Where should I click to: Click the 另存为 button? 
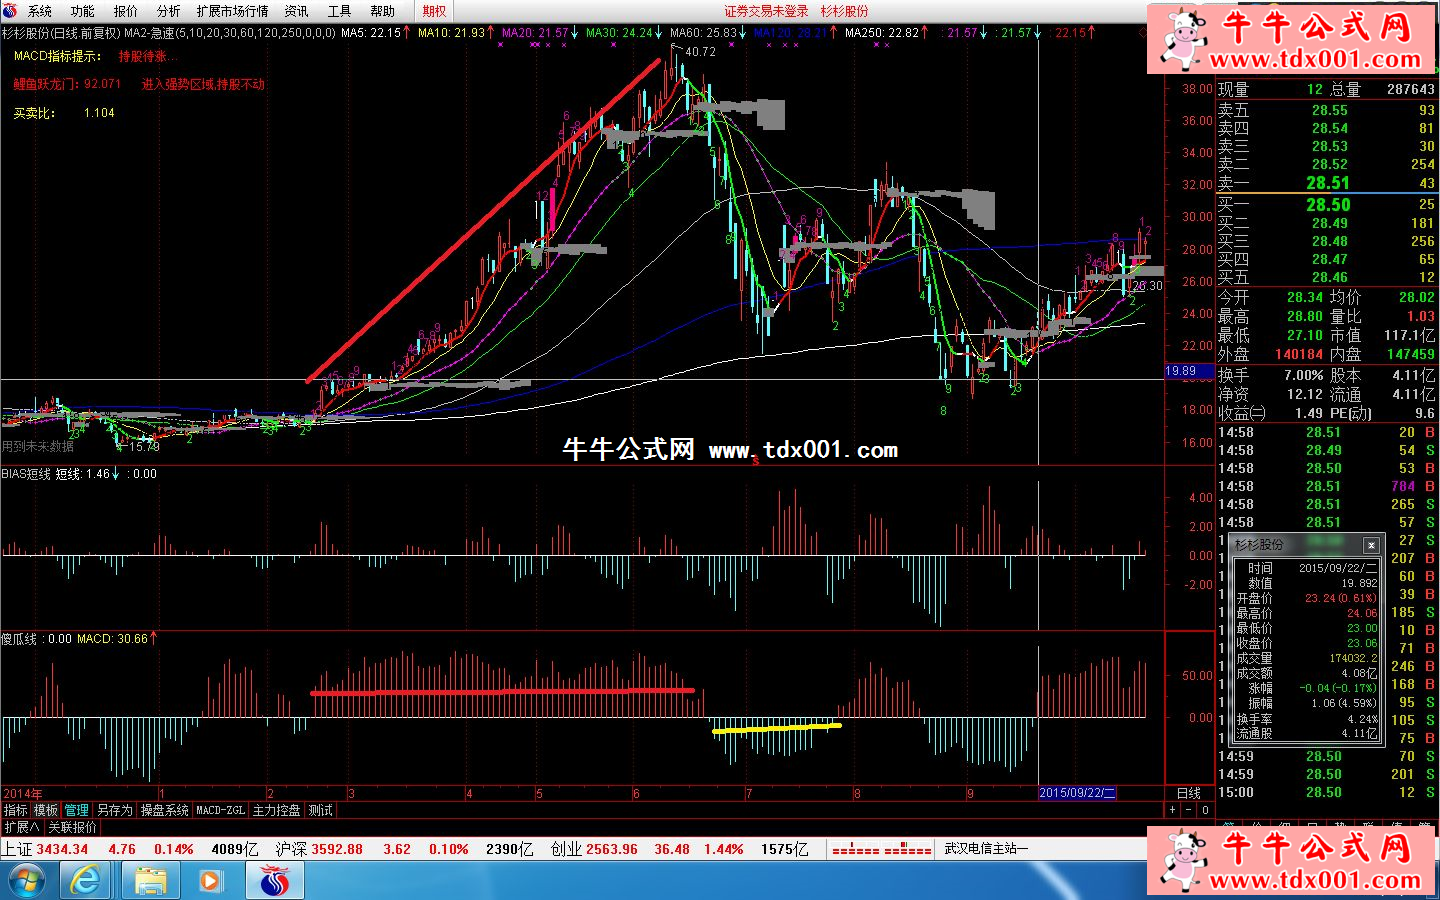tap(114, 810)
